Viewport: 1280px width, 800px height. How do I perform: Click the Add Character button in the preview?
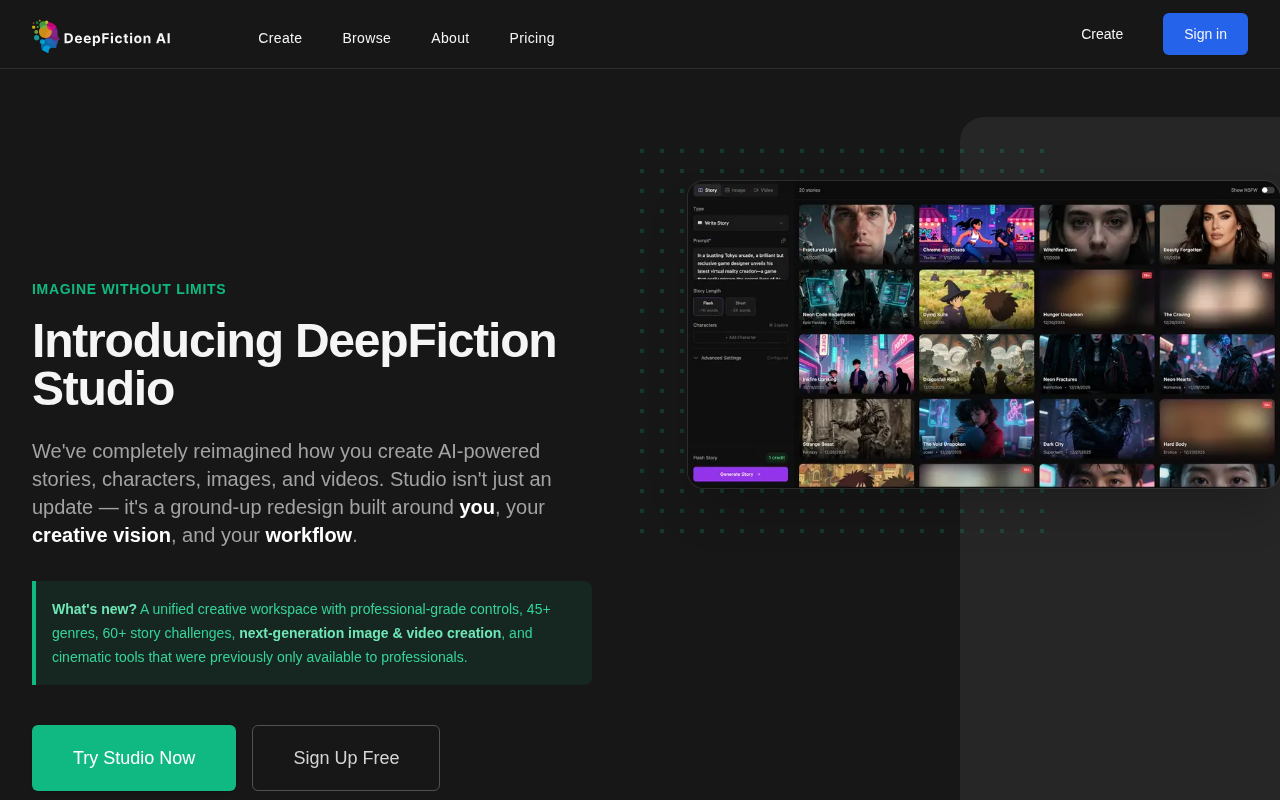click(741, 337)
